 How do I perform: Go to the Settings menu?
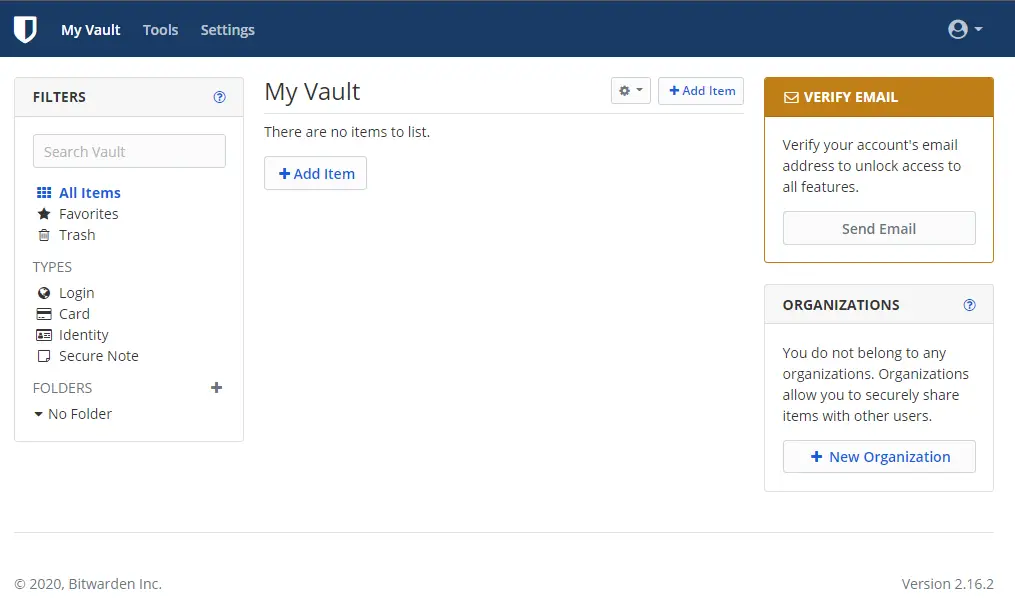coord(227,30)
